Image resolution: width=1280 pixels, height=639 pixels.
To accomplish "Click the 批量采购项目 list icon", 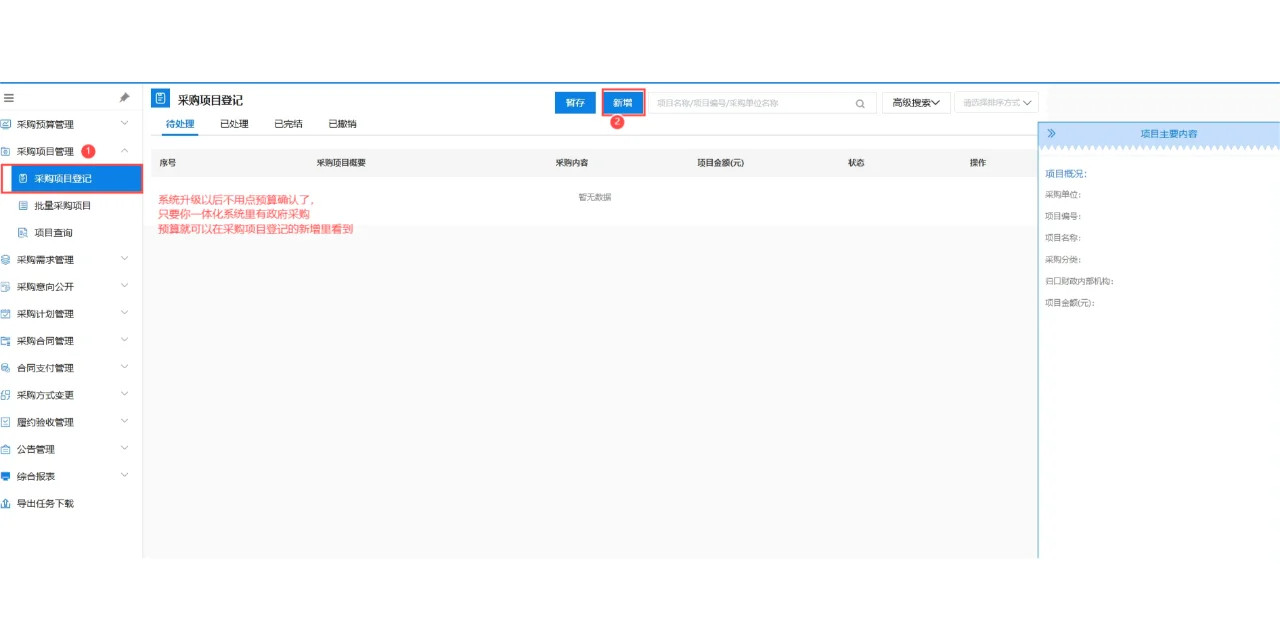I will click(23, 206).
